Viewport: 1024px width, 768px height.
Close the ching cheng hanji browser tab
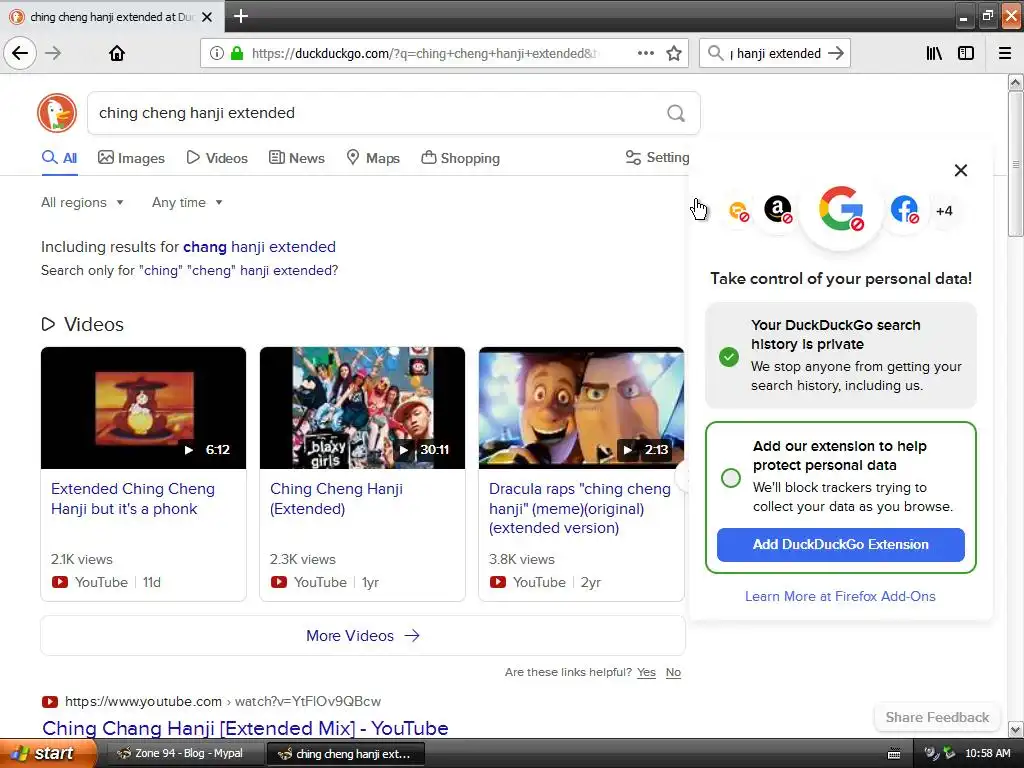click(x=207, y=17)
